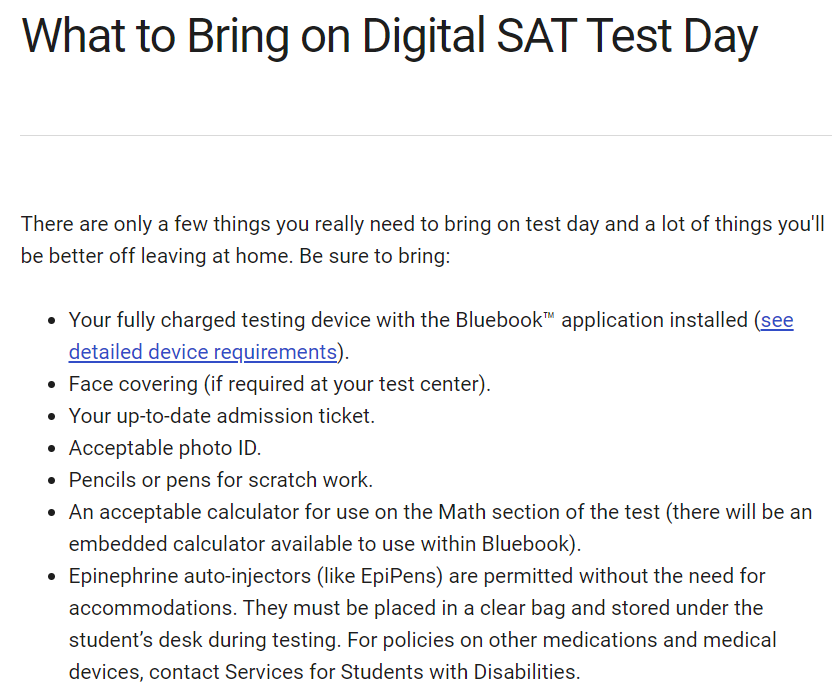The height and width of the screenshot is (687, 832).
Task: Click the 'What to Bring on Digital SAT Test Day' heading
Action: 389,36
